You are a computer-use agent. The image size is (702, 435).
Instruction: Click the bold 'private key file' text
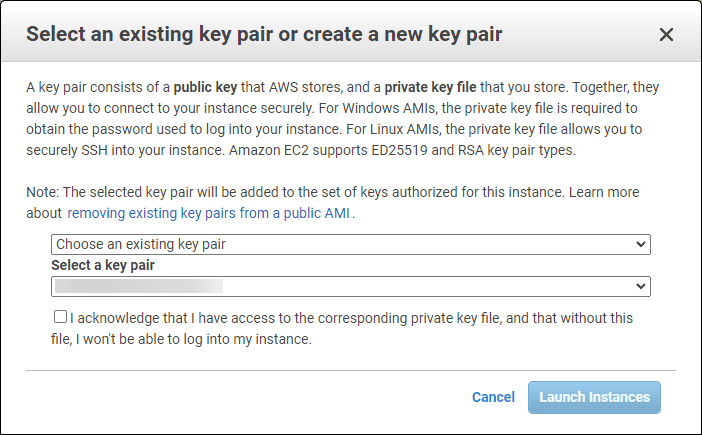click(439, 87)
